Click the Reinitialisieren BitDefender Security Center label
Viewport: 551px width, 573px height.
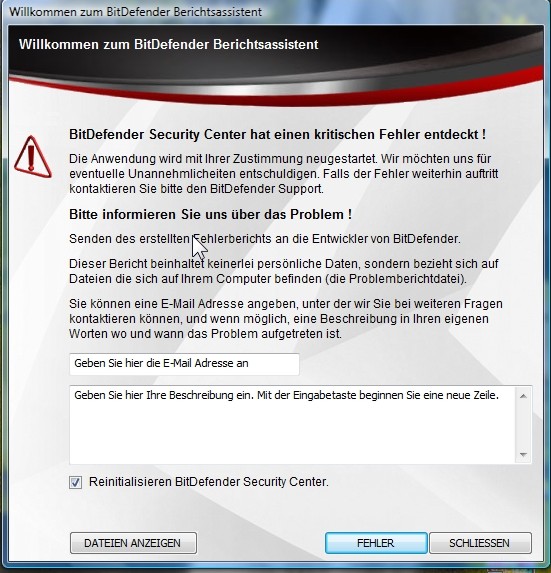click(x=209, y=482)
